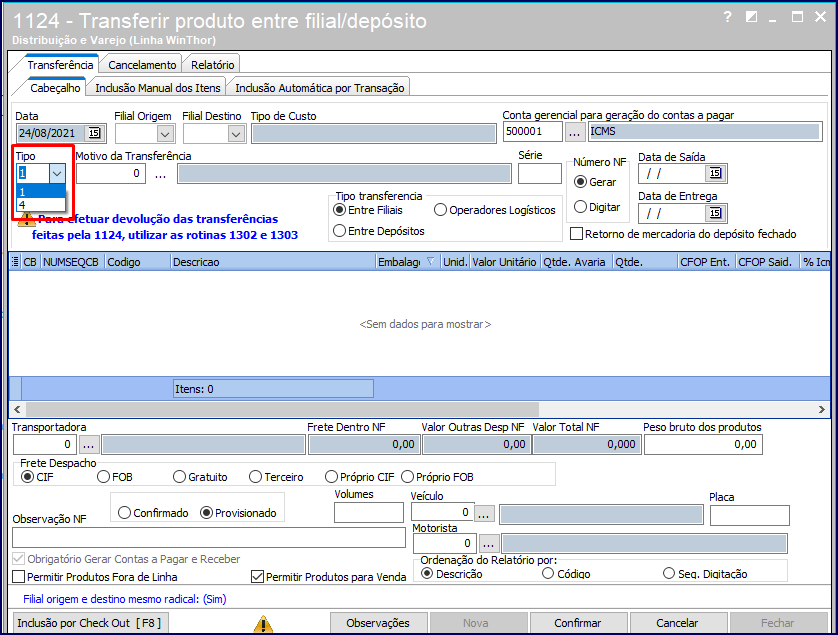Click the Descricao column header

pos(273,262)
